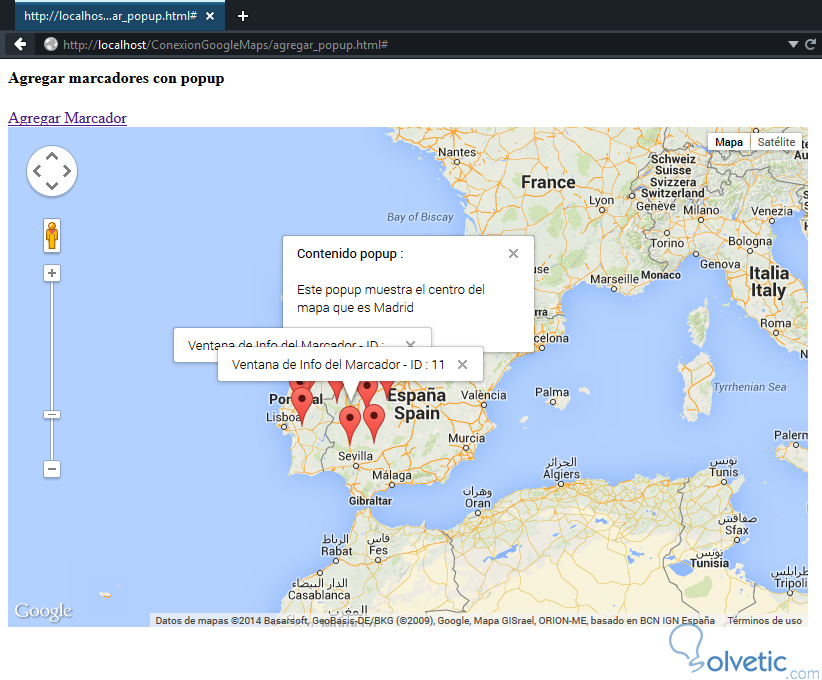The width and height of the screenshot is (822, 680).
Task: Click the Bay of Biscay label
Action: coord(420,217)
